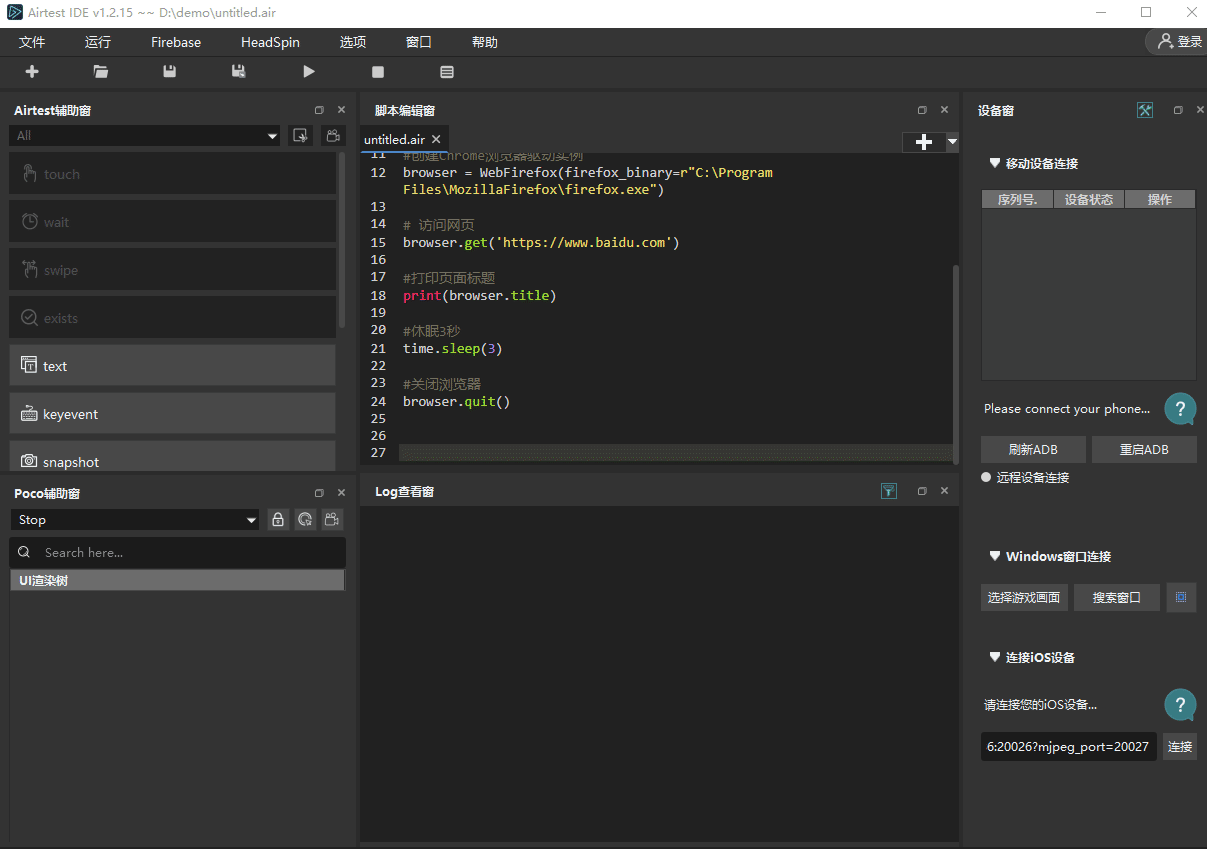Open dropdown arrow next to new tab plus
This screenshot has width=1207, height=849.
tap(952, 142)
